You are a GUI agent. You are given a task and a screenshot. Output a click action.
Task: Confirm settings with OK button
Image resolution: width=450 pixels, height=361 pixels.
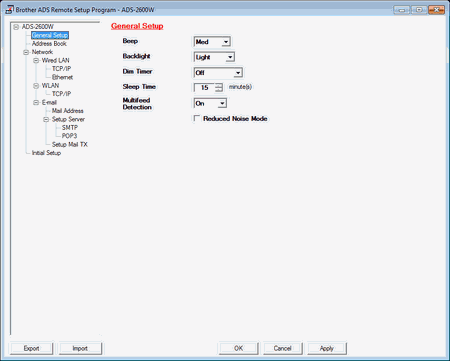(238, 348)
